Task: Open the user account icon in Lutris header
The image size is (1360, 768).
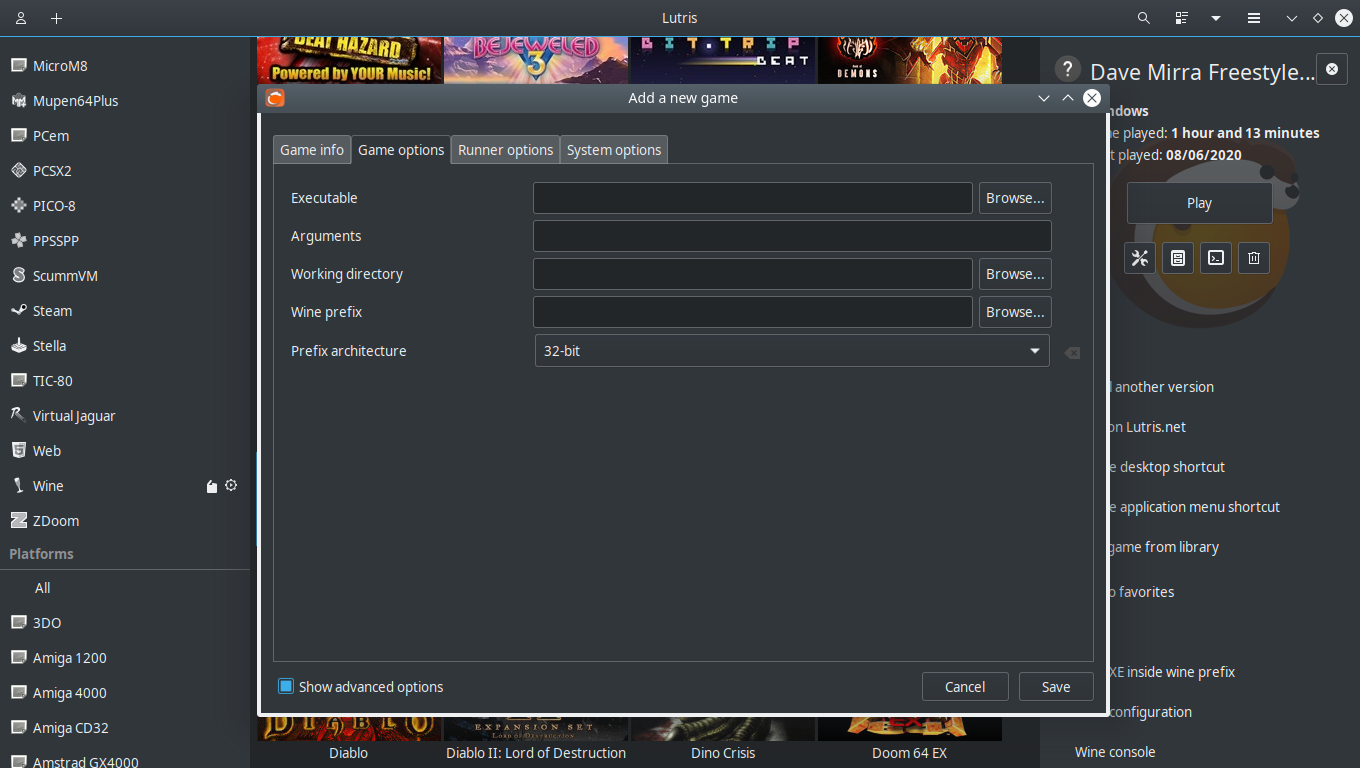Action: pyautogui.click(x=21, y=18)
